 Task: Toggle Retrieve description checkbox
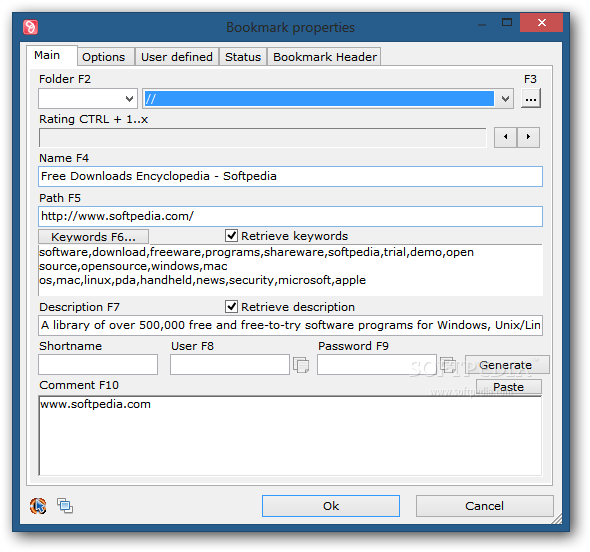pos(231,307)
